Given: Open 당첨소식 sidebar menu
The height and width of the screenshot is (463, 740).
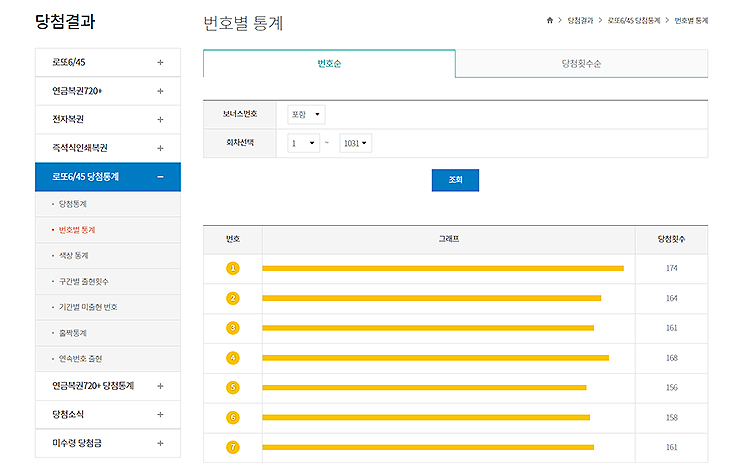Looking at the screenshot, I should [x=108, y=414].
